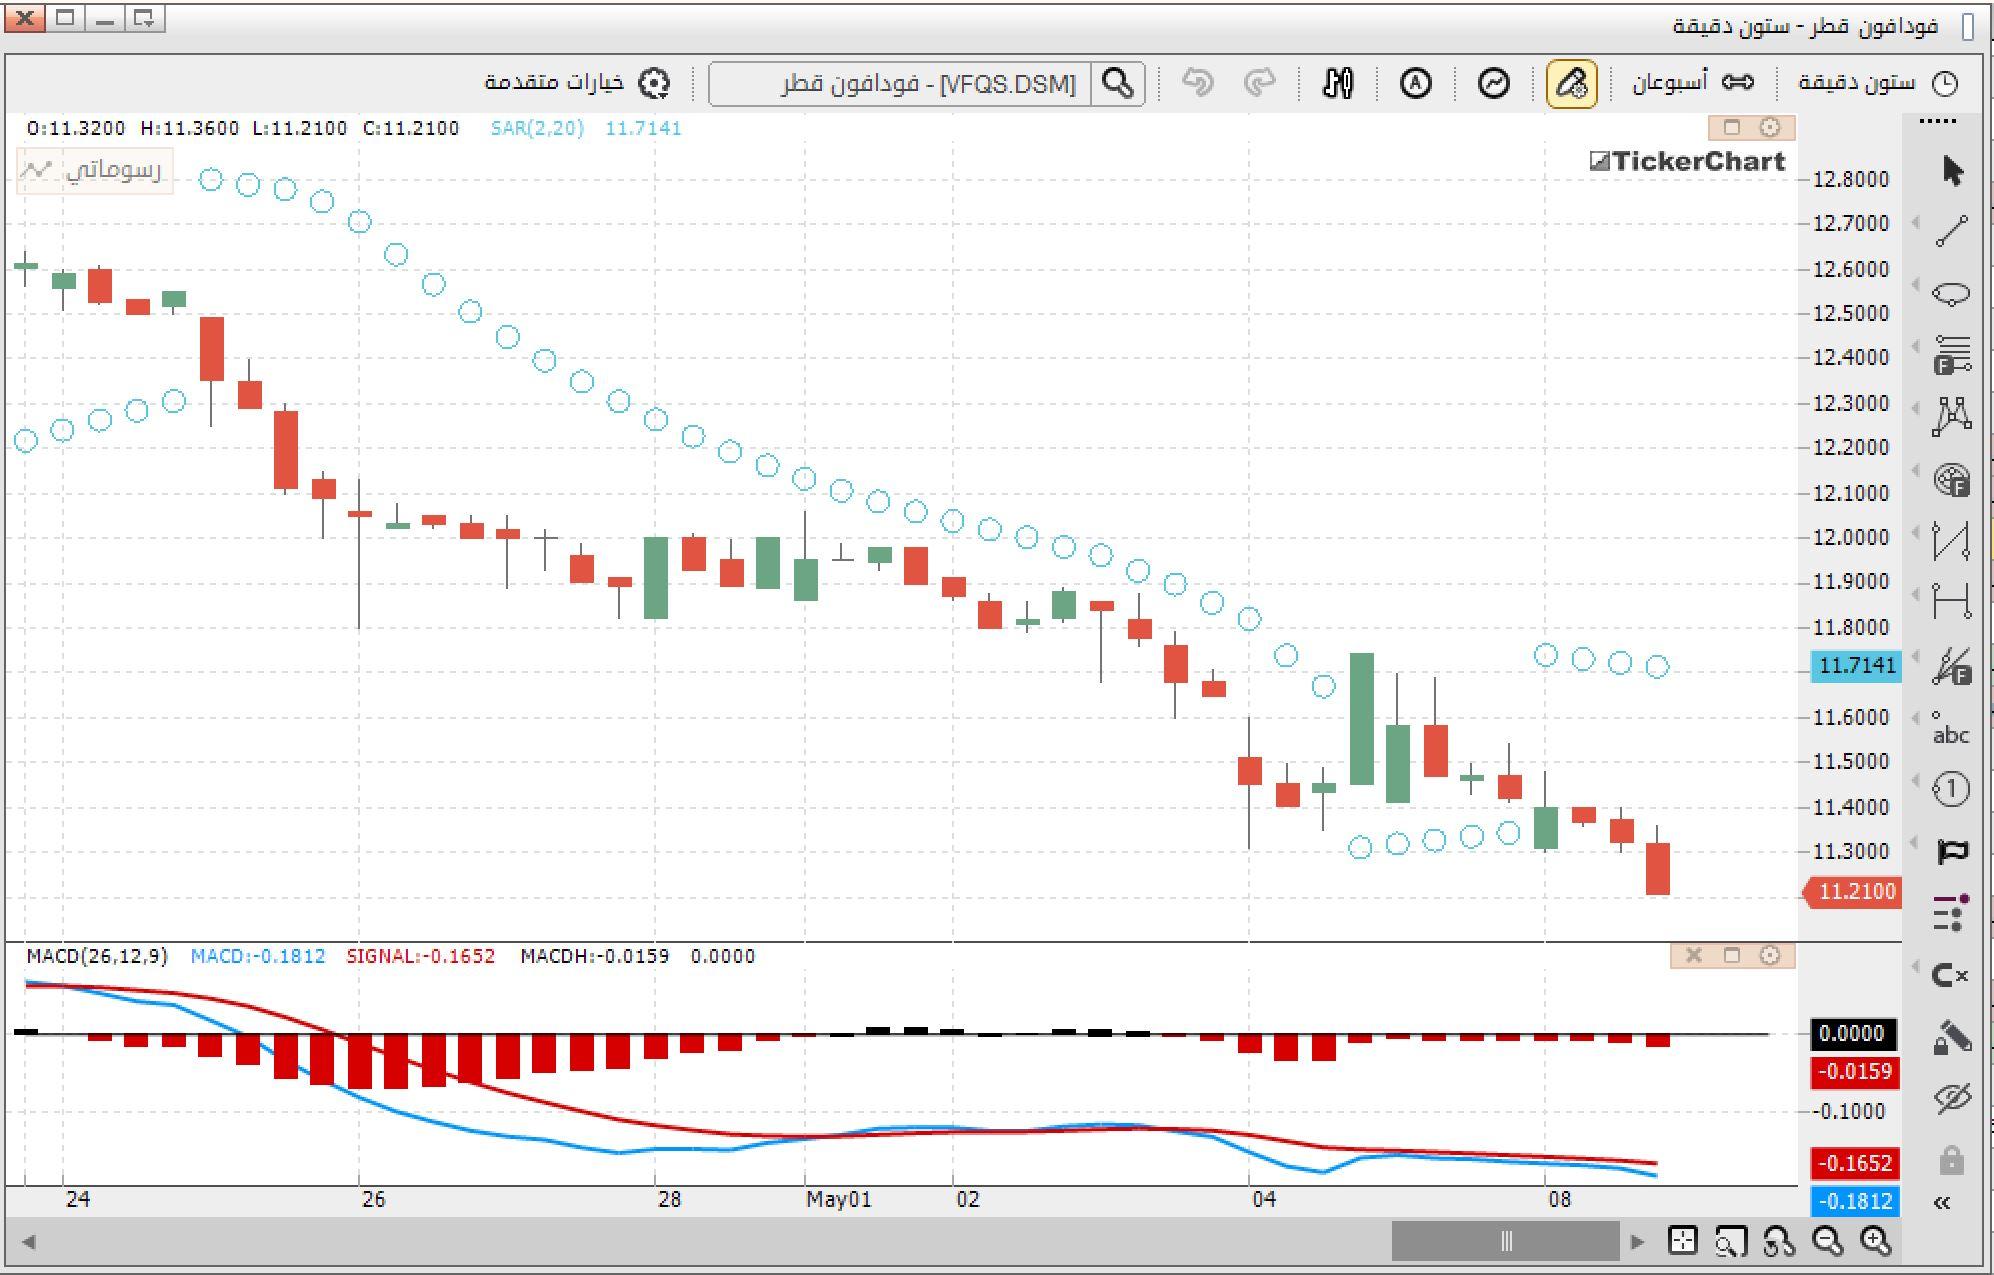Click the May01 date axis label
Viewport: 1994px width, 1275px height.
pyautogui.click(x=839, y=1199)
